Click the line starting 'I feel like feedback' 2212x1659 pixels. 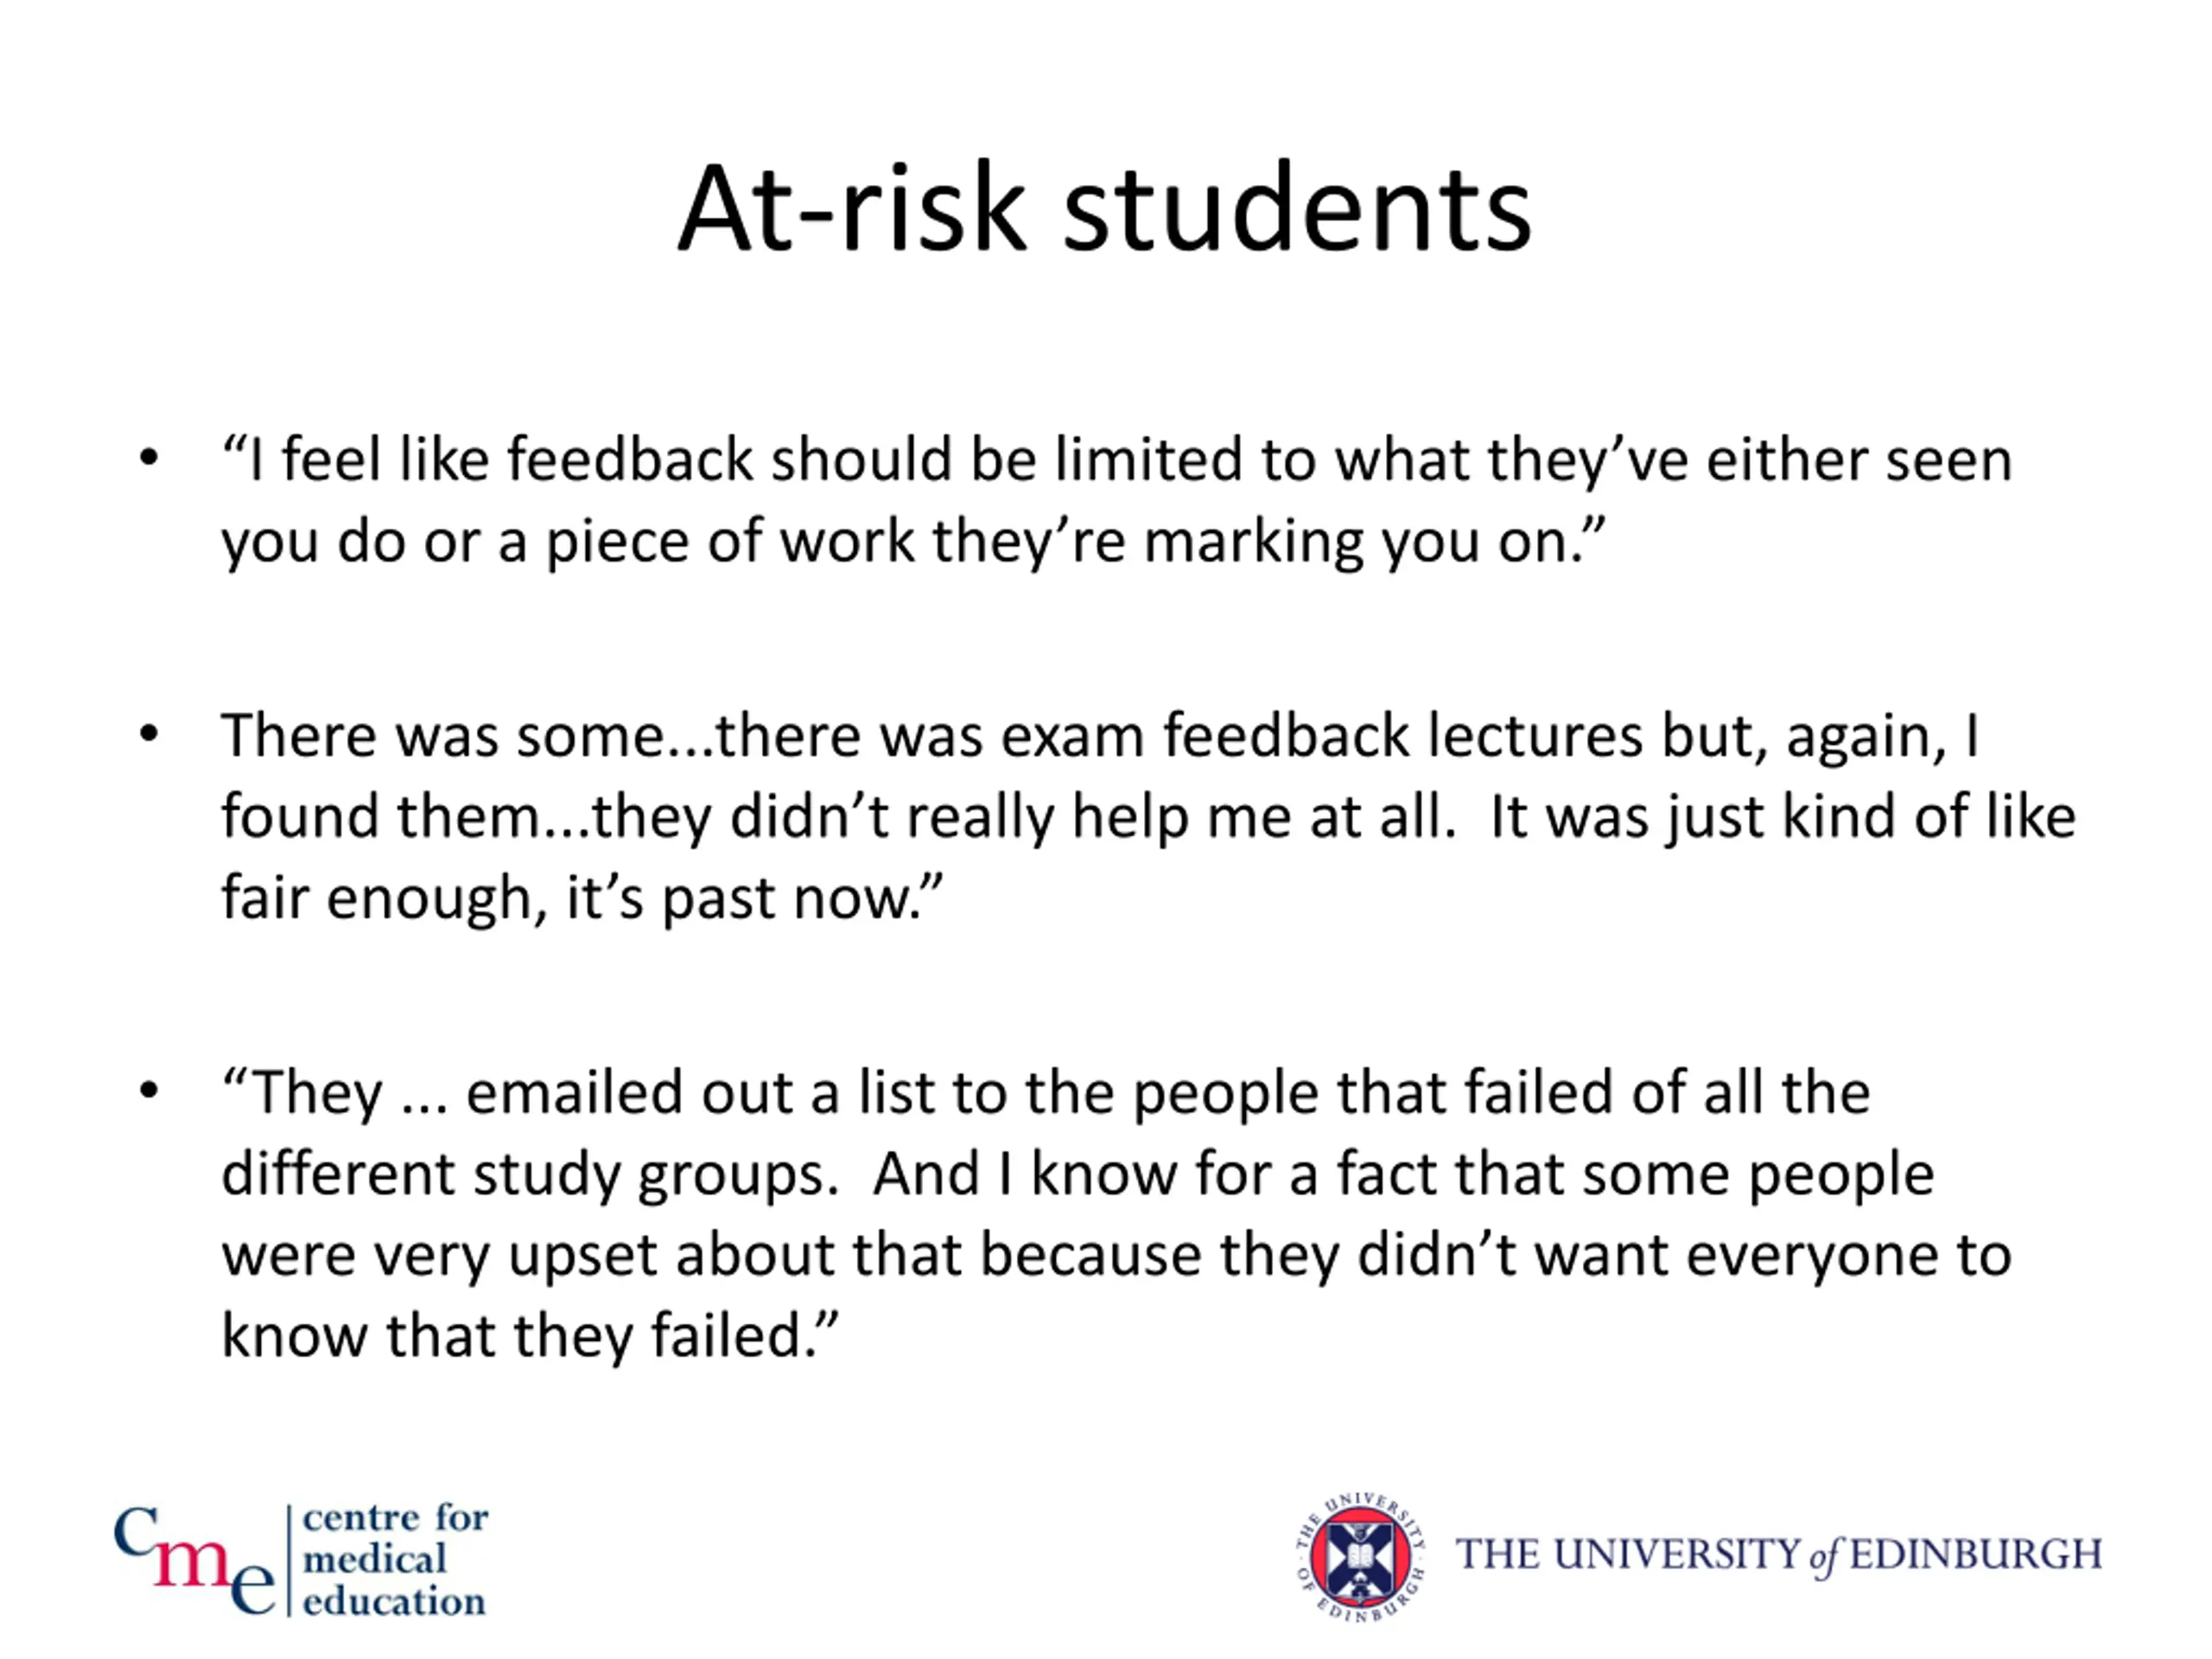click(1116, 460)
